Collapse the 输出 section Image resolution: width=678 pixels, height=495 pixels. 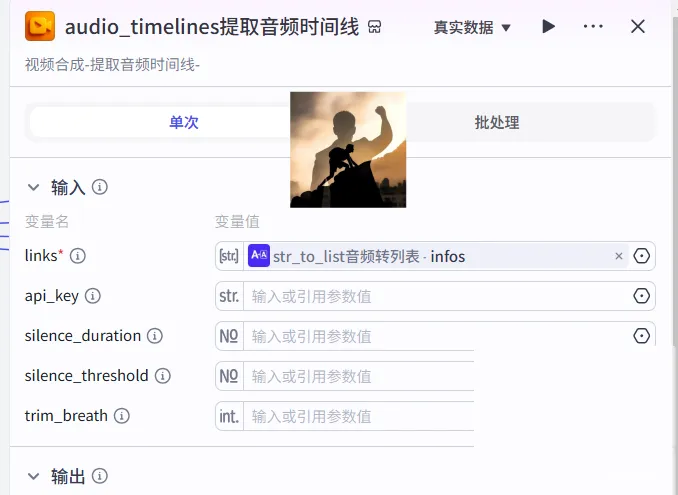33,476
